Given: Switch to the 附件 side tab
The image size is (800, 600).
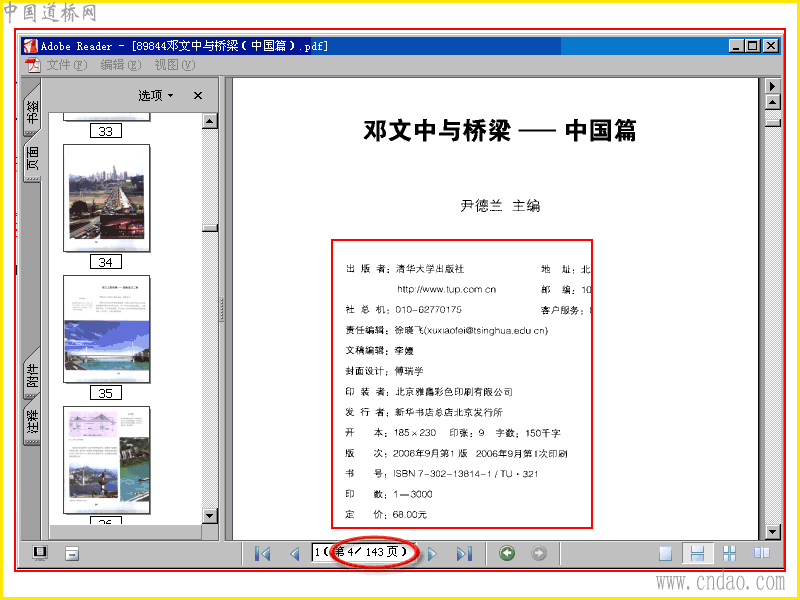Looking at the screenshot, I should pos(32,375).
